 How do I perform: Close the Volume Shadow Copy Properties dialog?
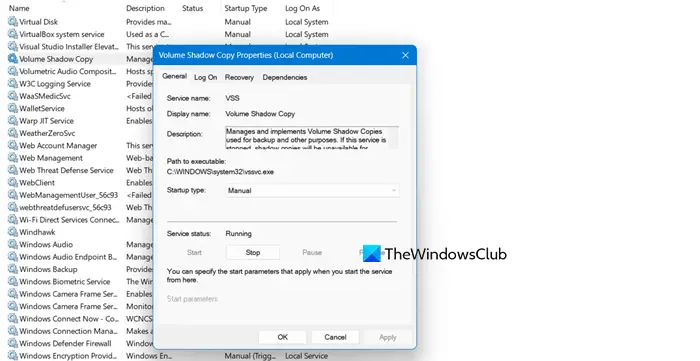(405, 55)
